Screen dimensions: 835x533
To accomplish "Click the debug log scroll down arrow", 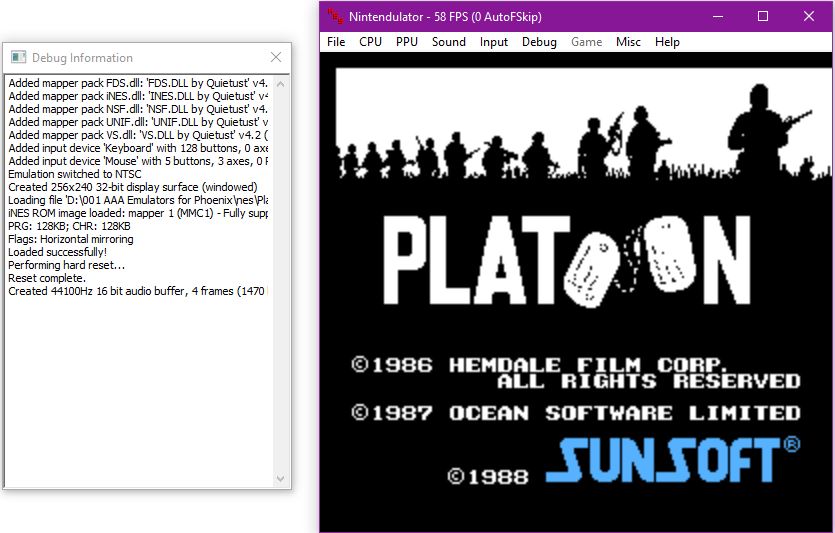I will point(281,479).
